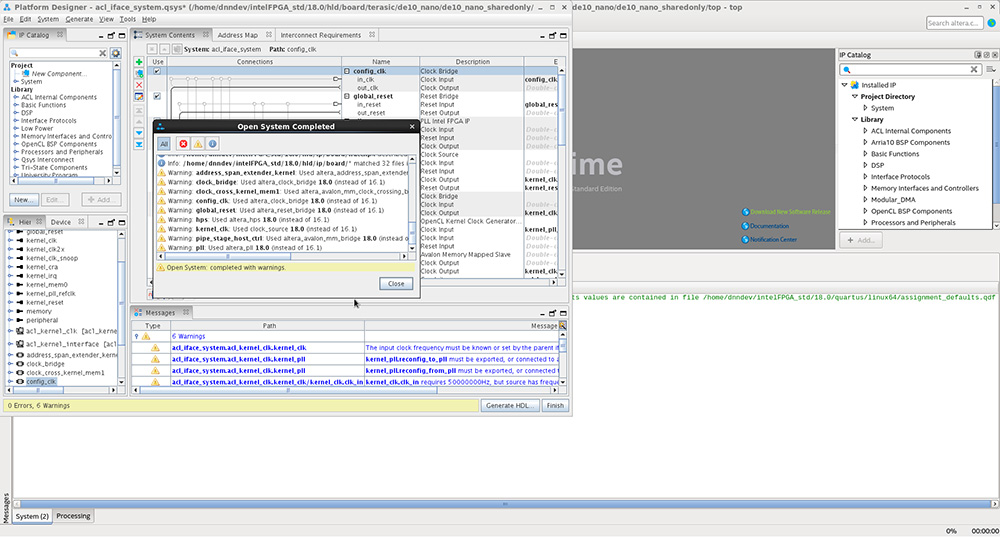The height and width of the screenshot is (537, 1000).
Task: Collapse global_reset in System Contents Name column
Action: pos(348,96)
